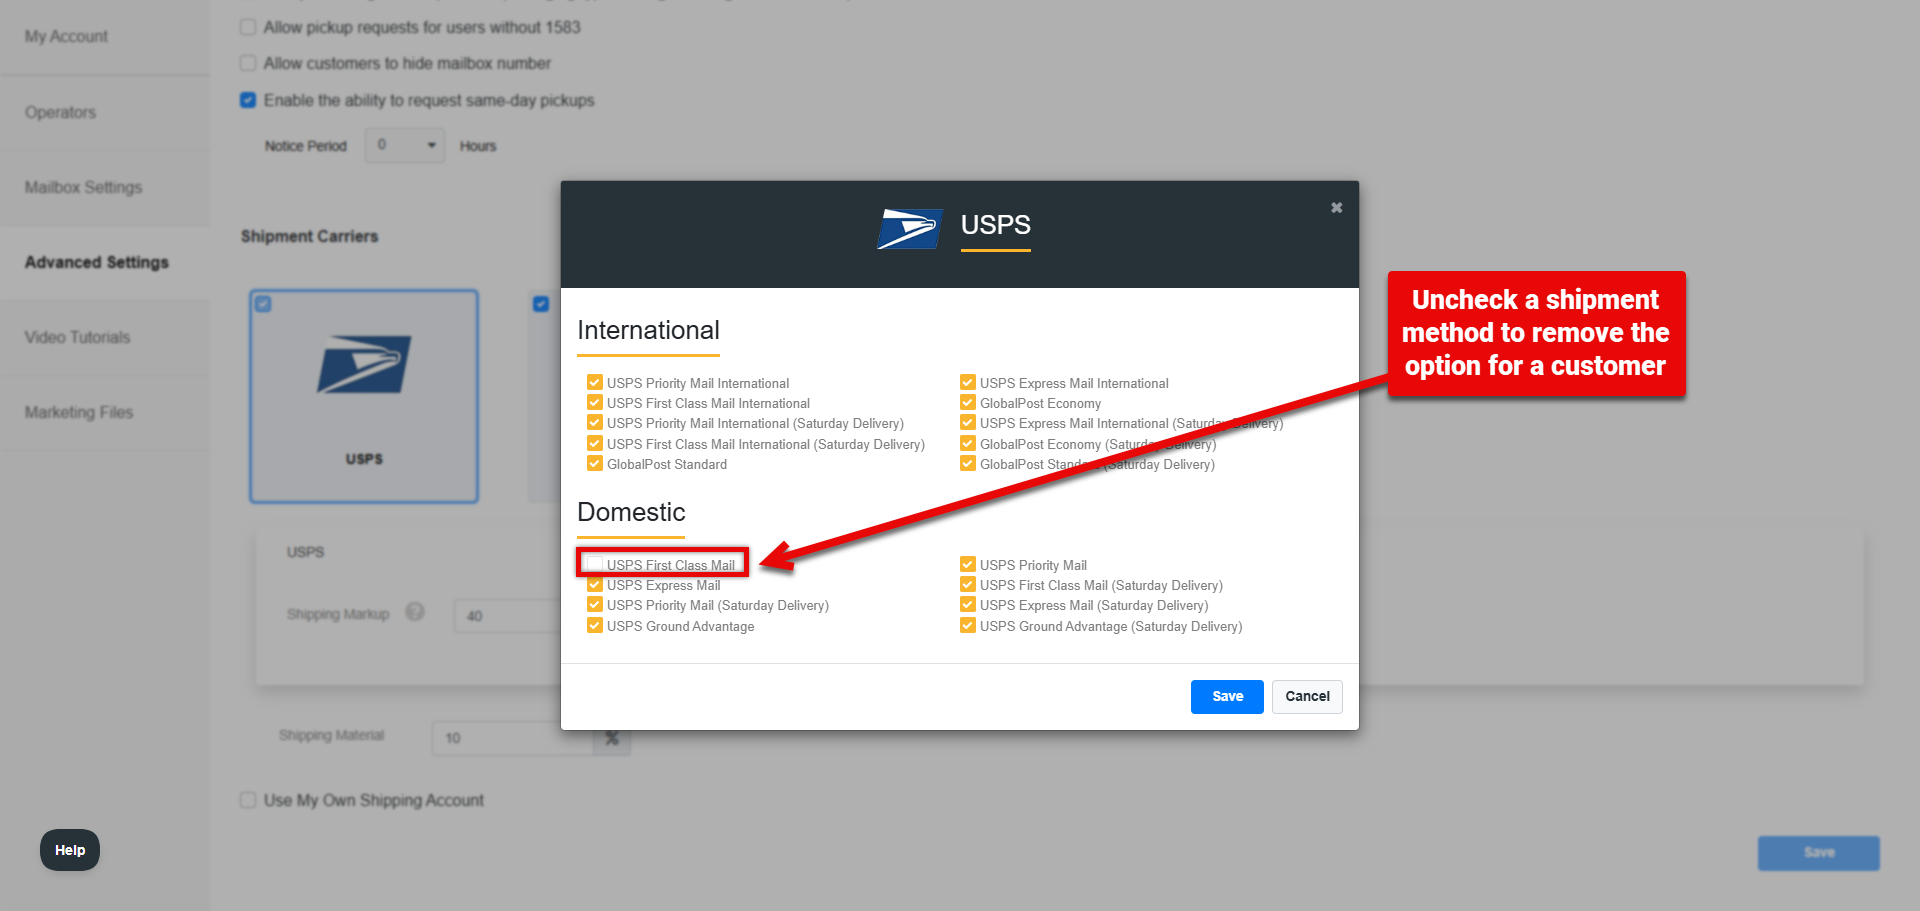This screenshot has width=1920, height=911.
Task: Click the shipping material tools icon button
Action: click(x=612, y=738)
